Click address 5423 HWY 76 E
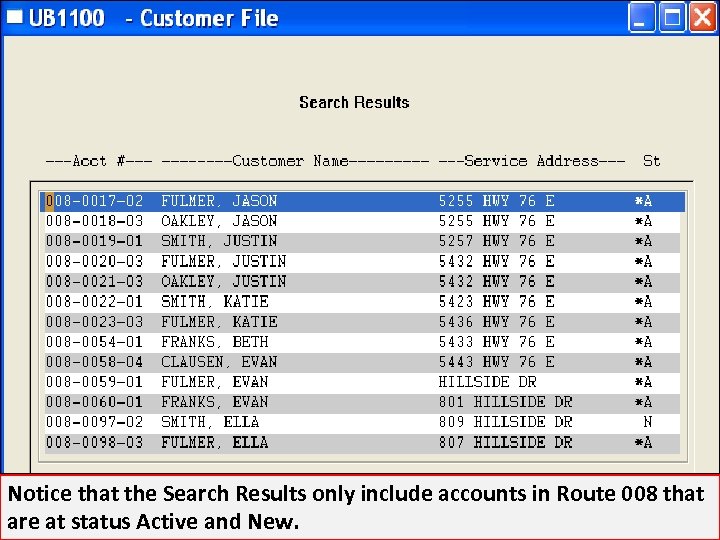 click(496, 302)
